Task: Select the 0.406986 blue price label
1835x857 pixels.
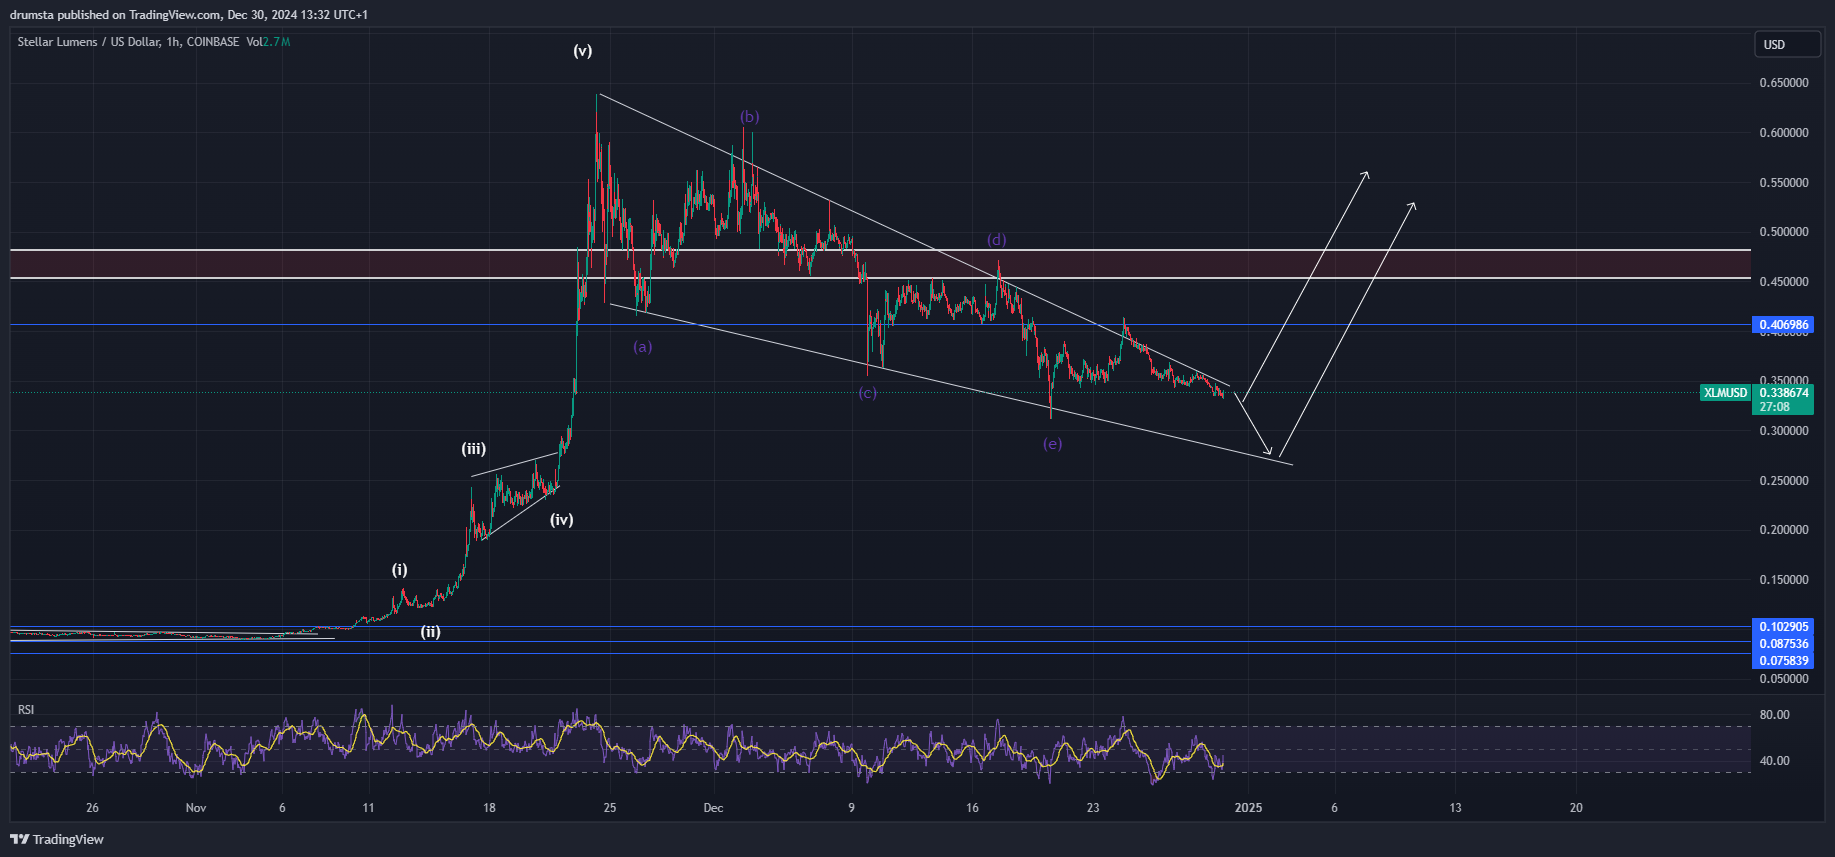Action: [x=1784, y=325]
